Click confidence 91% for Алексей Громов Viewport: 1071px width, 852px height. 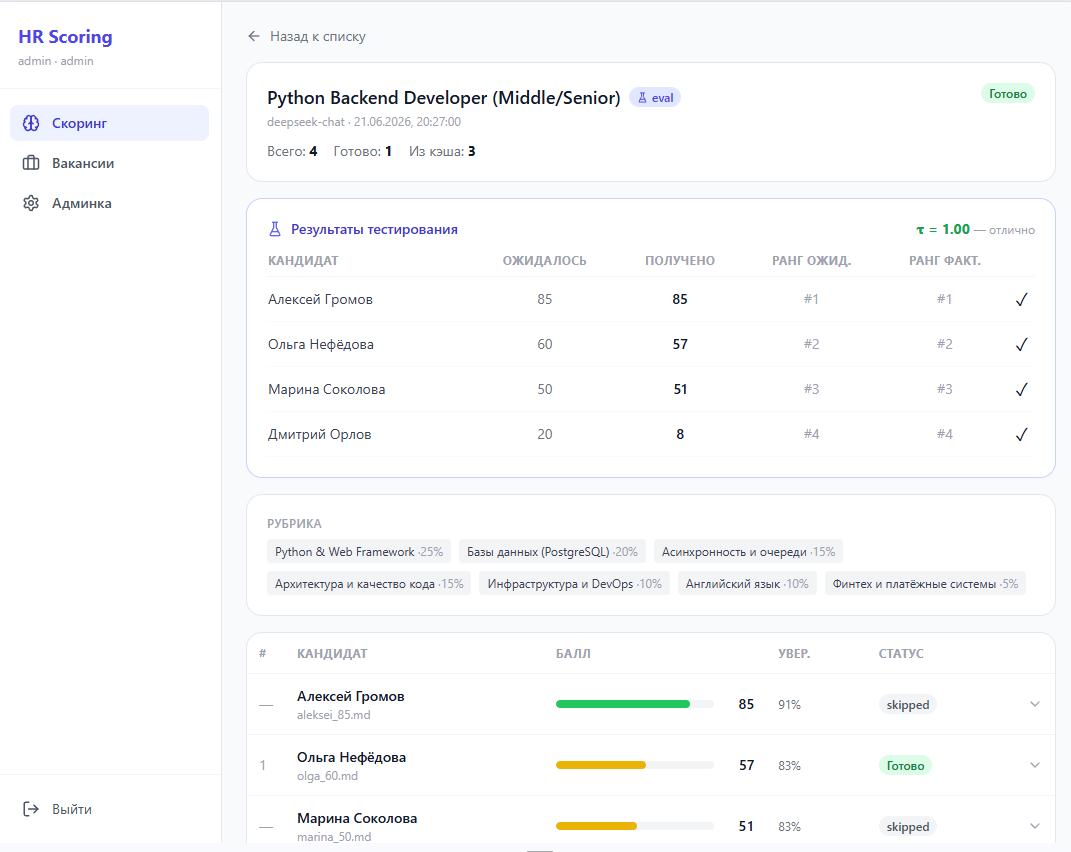(x=789, y=704)
